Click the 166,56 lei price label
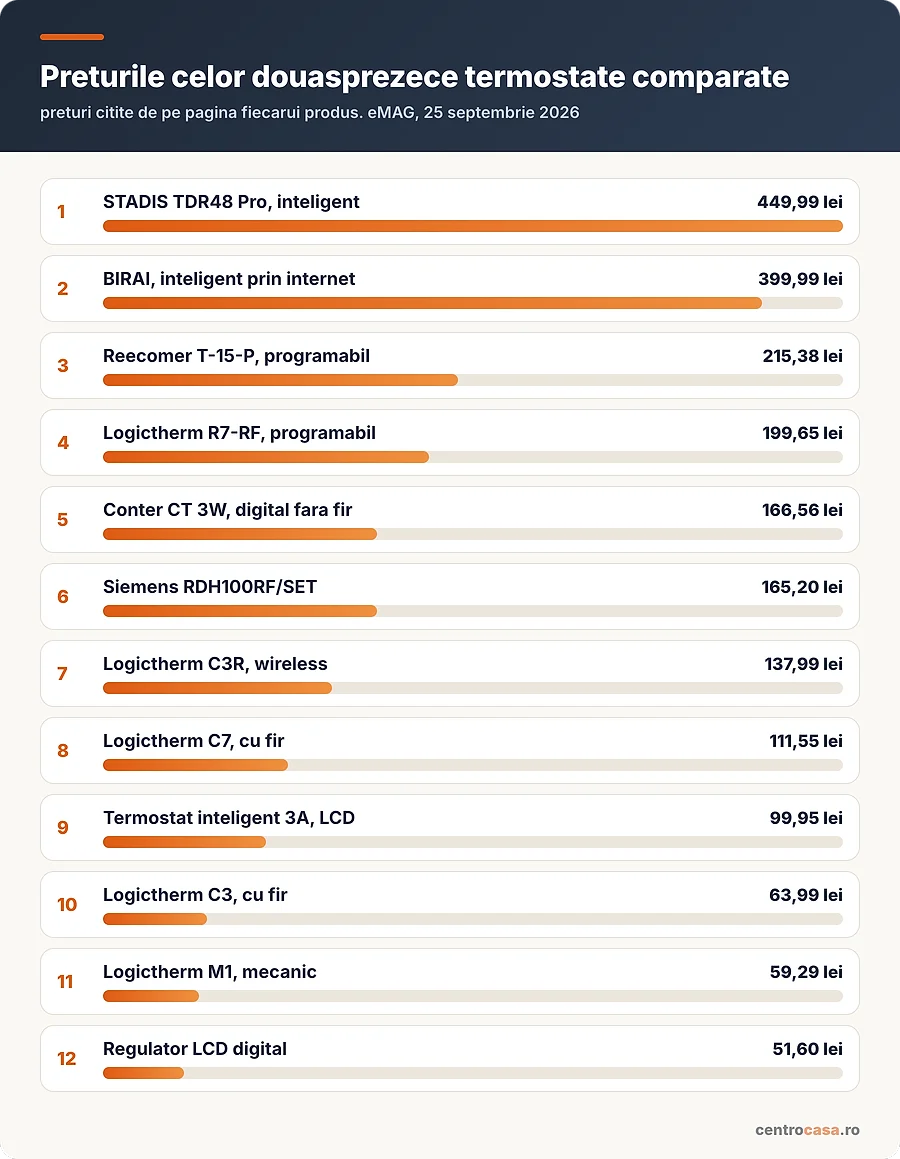 (x=802, y=510)
